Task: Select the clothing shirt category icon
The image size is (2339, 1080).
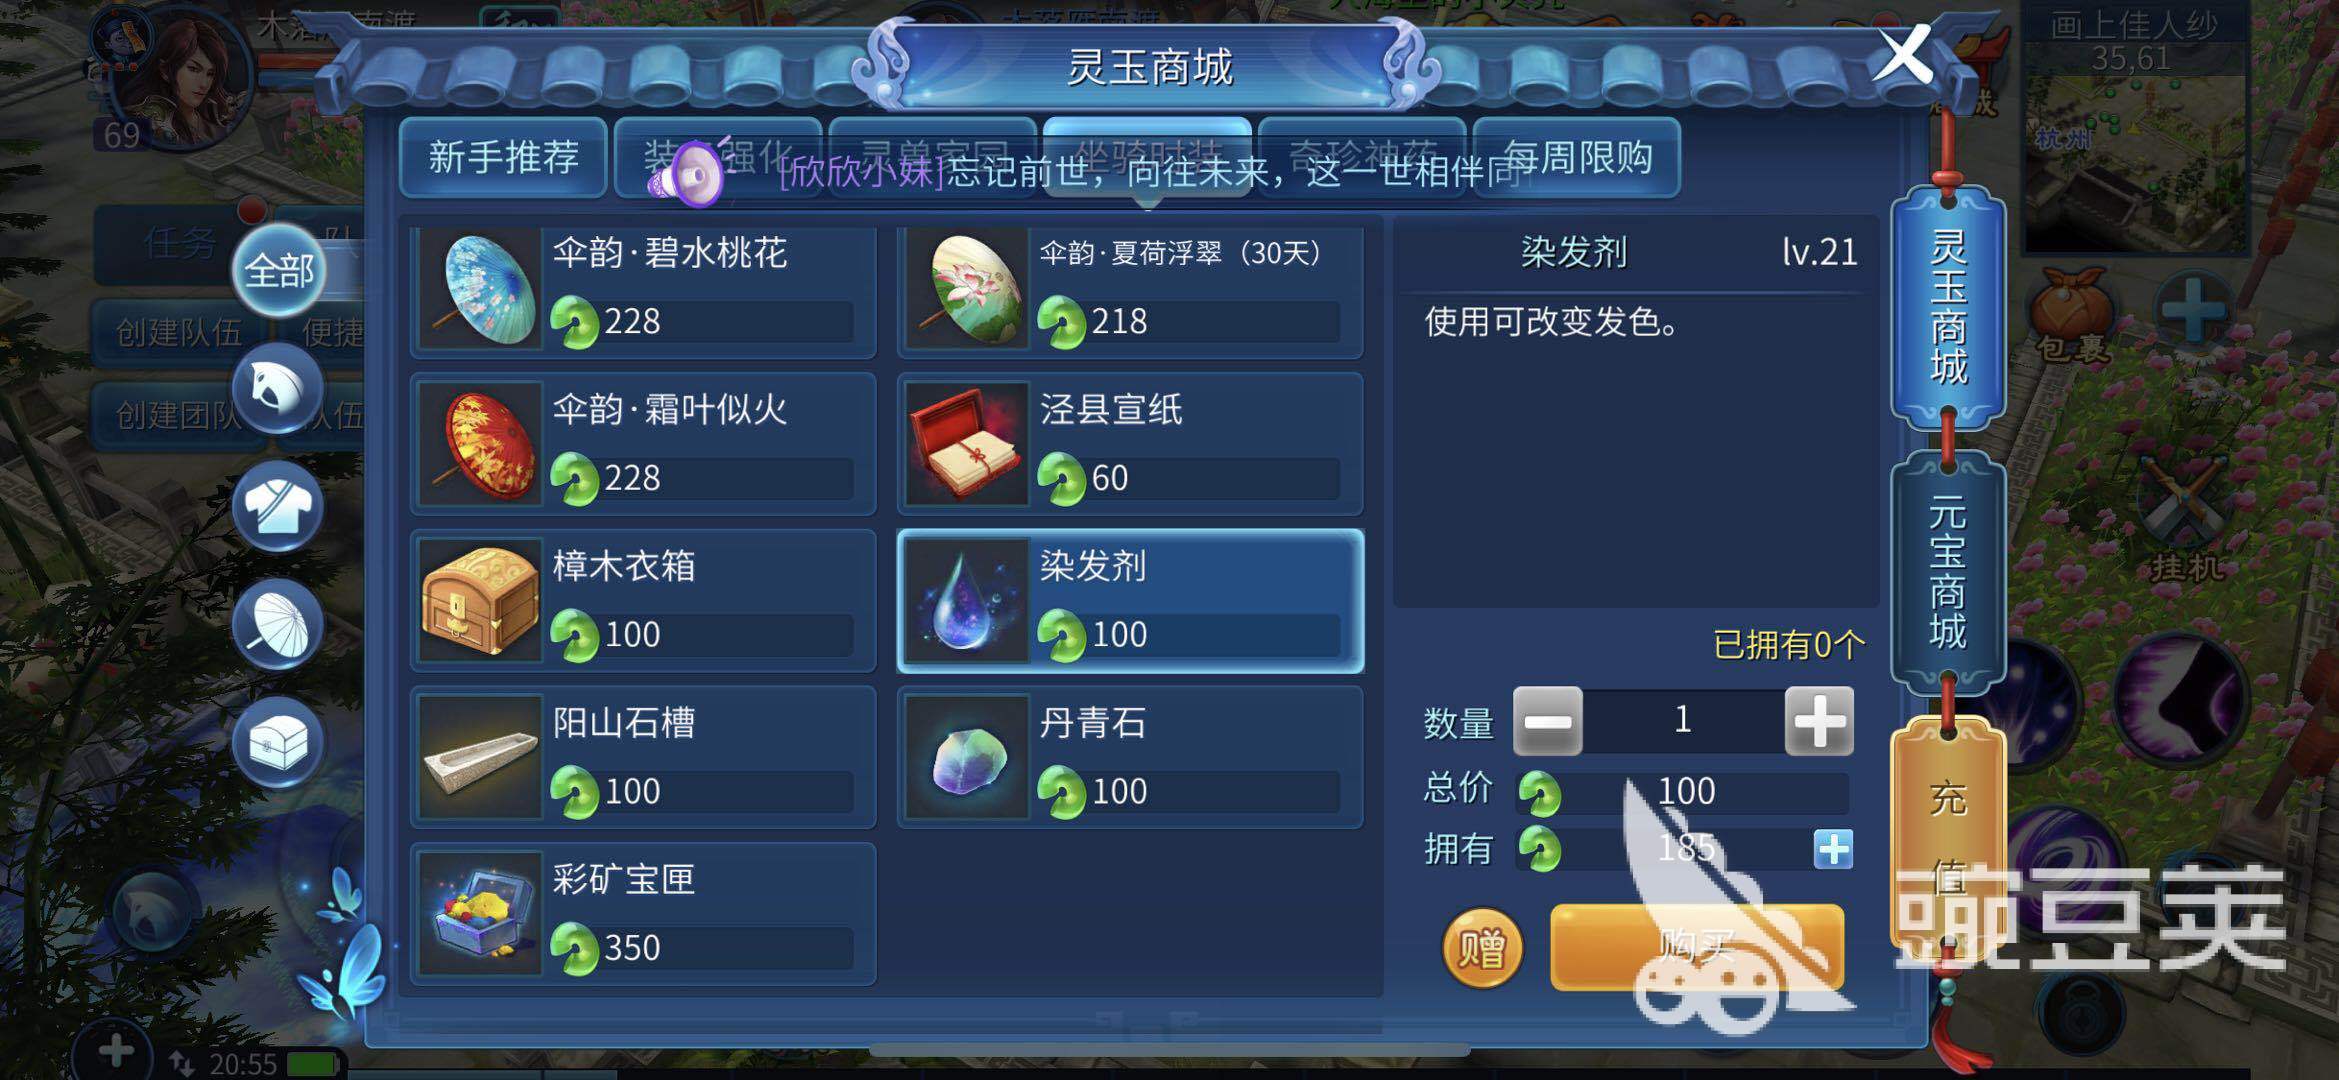Action: pos(278,507)
